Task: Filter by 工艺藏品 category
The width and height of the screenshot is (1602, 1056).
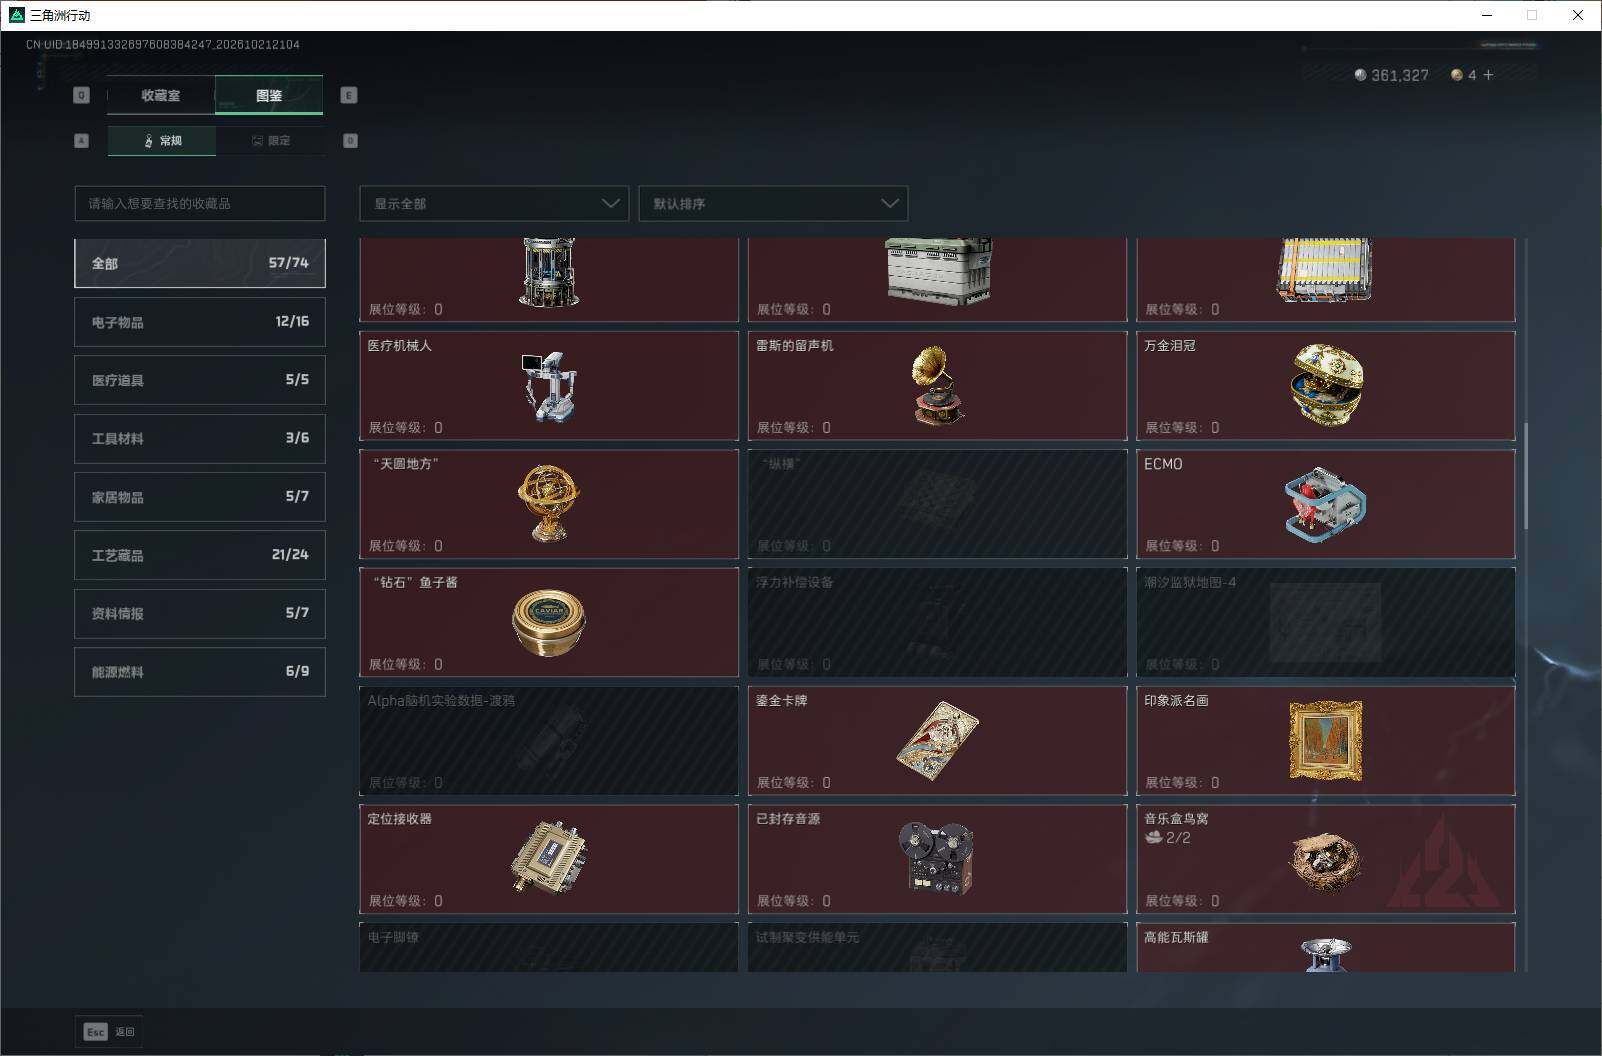Action: click(x=200, y=555)
